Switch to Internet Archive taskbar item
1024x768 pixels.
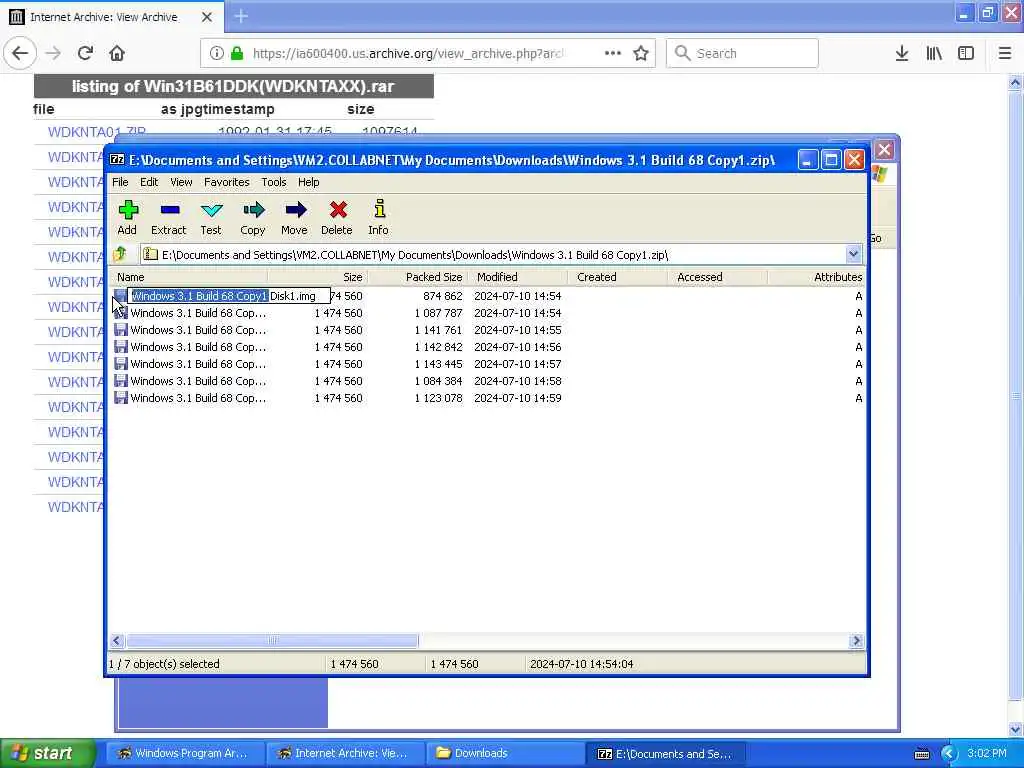pyautogui.click(x=345, y=754)
